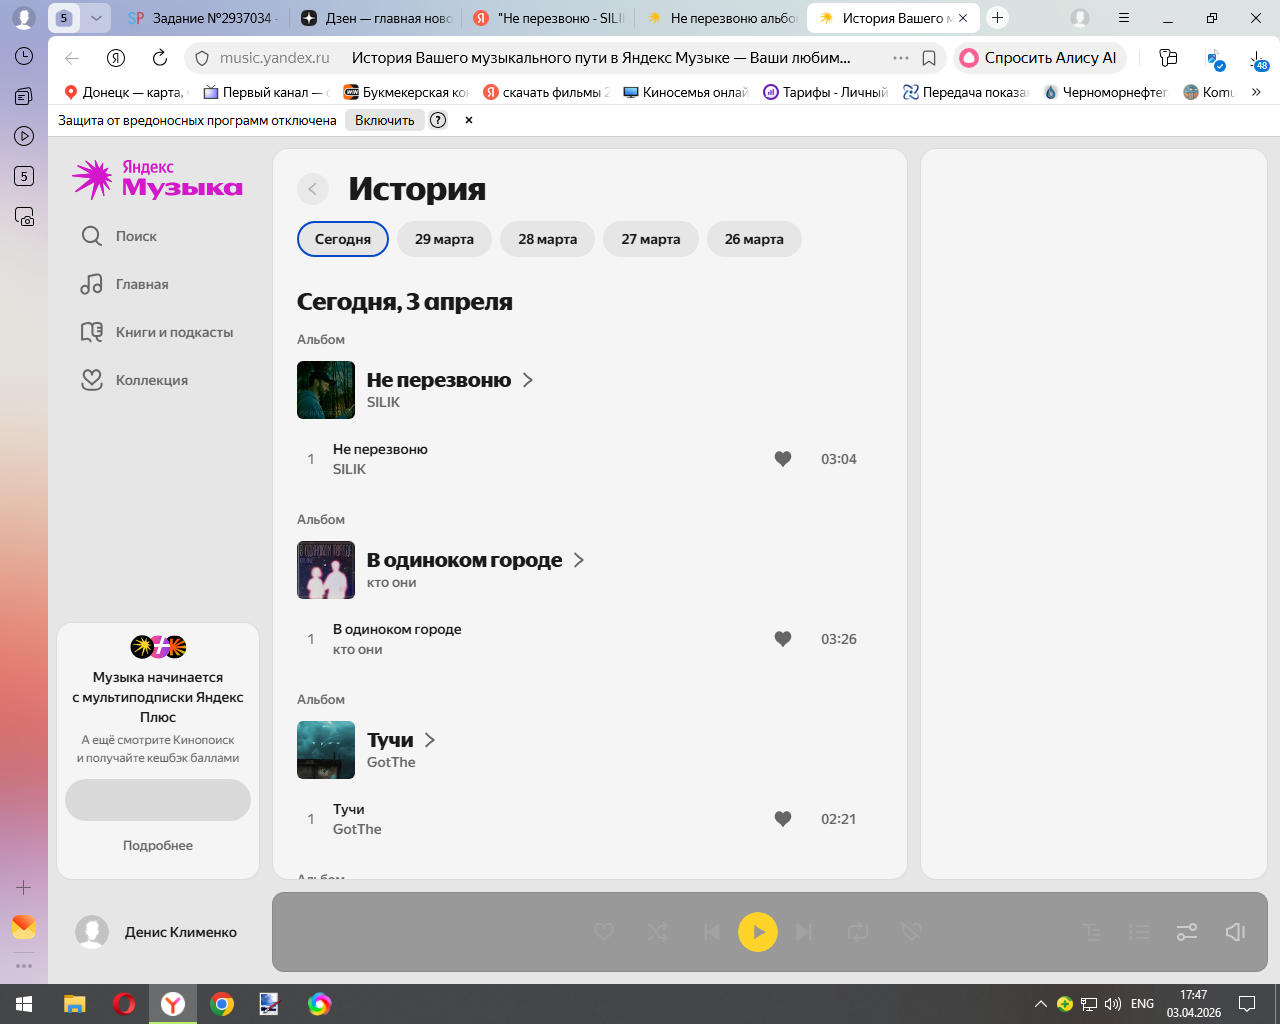Screen dimensions: 1280x1024
Task: Show hidden system tray icons
Action: (x=1041, y=1004)
